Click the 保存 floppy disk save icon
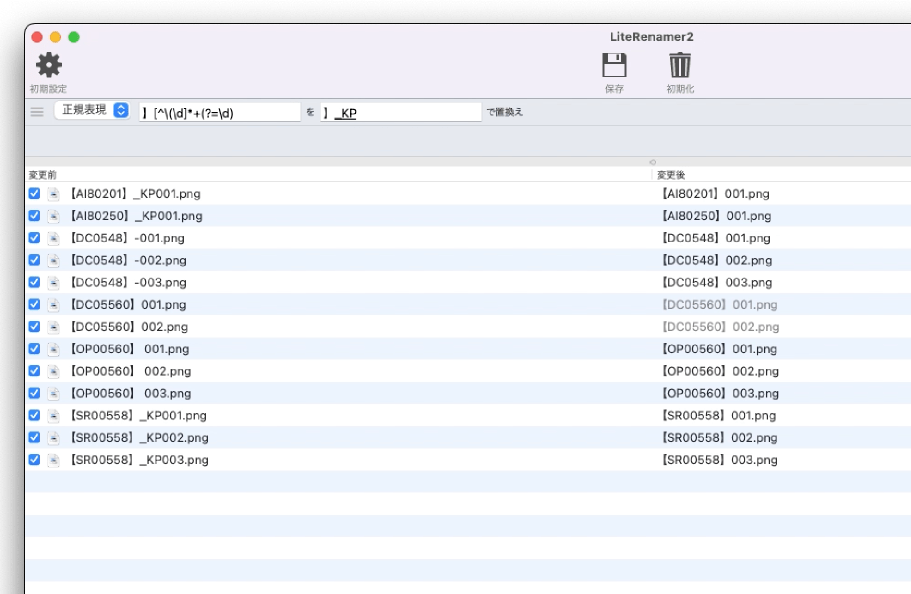 (614, 66)
